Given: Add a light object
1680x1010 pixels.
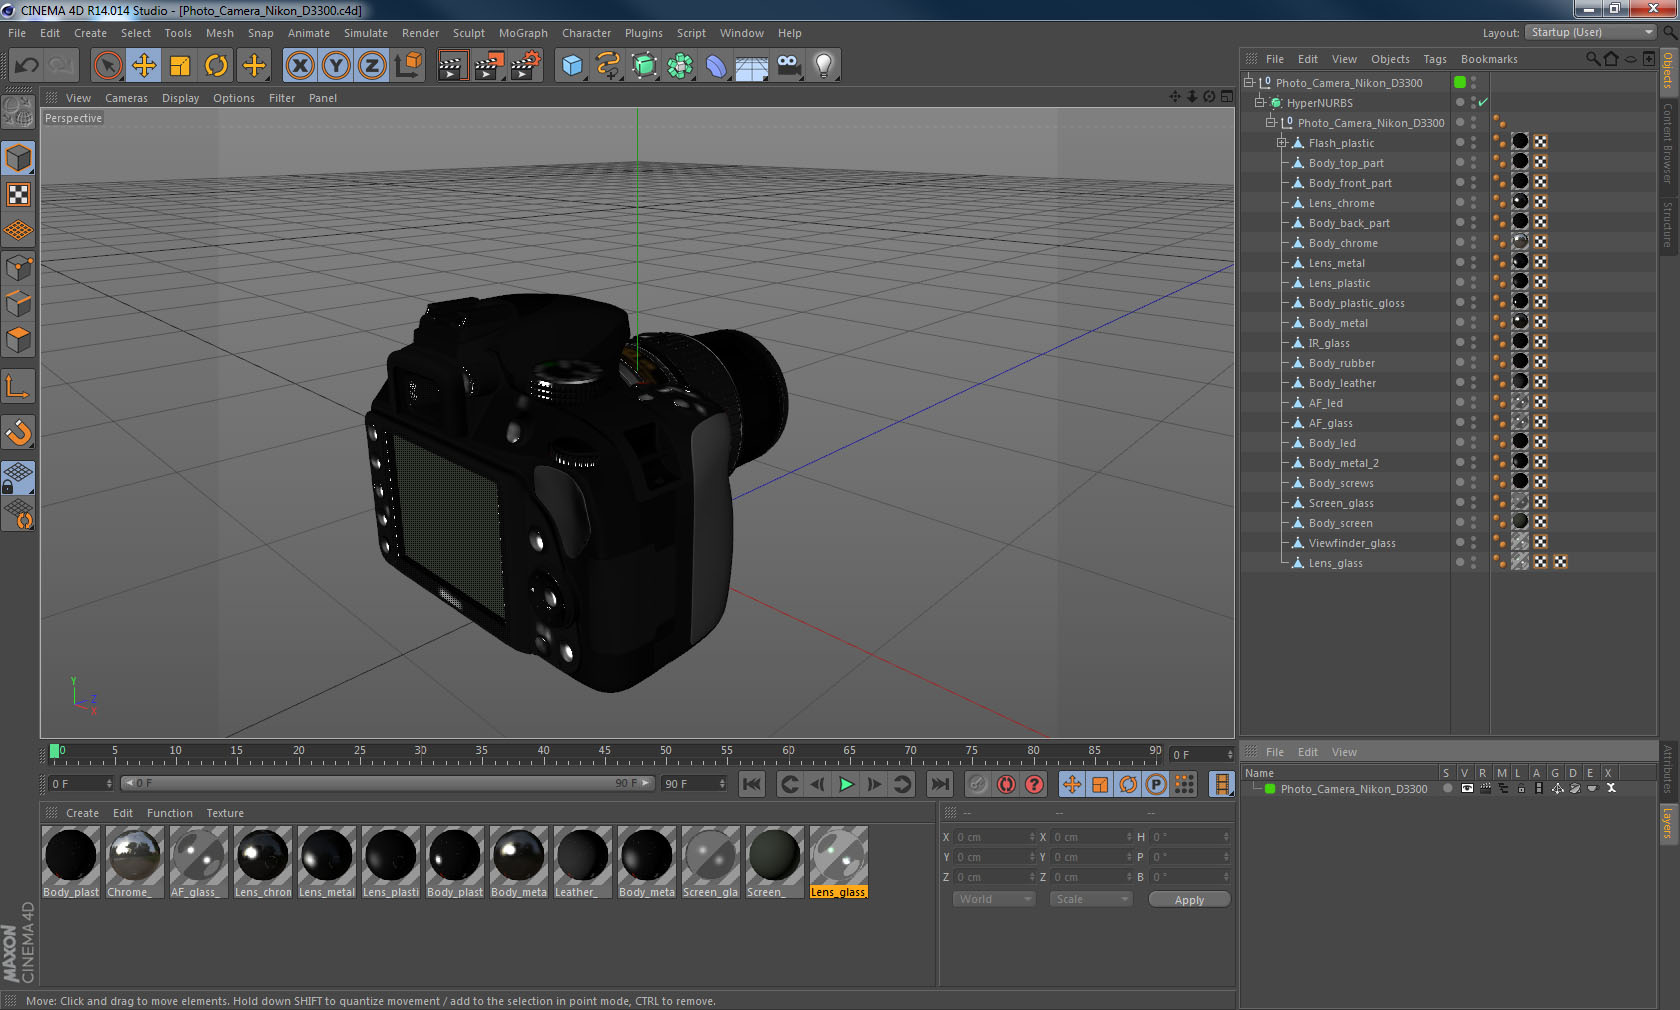Looking at the screenshot, I should tap(824, 66).
